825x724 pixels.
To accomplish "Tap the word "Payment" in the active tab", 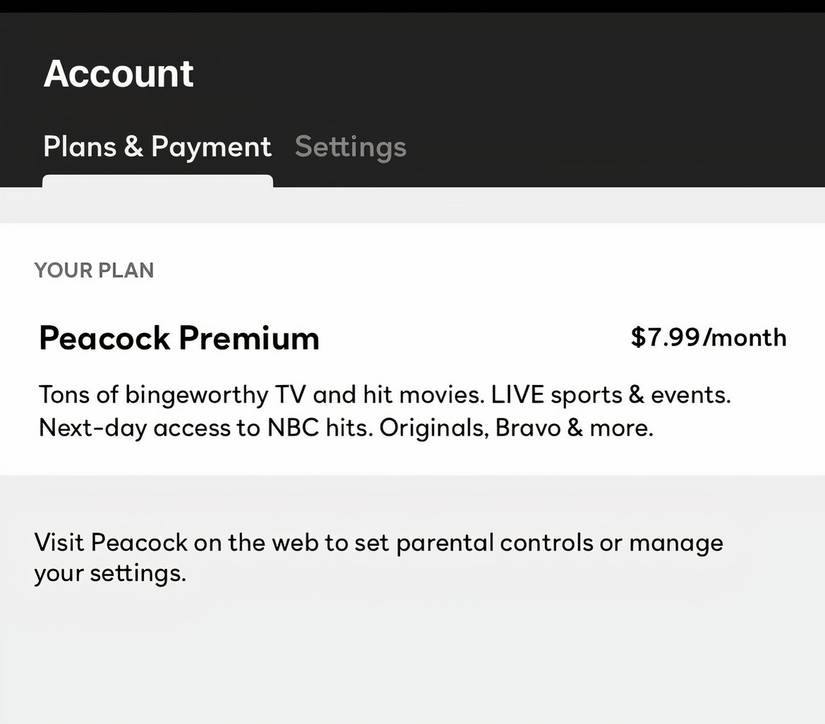I will [x=211, y=147].
